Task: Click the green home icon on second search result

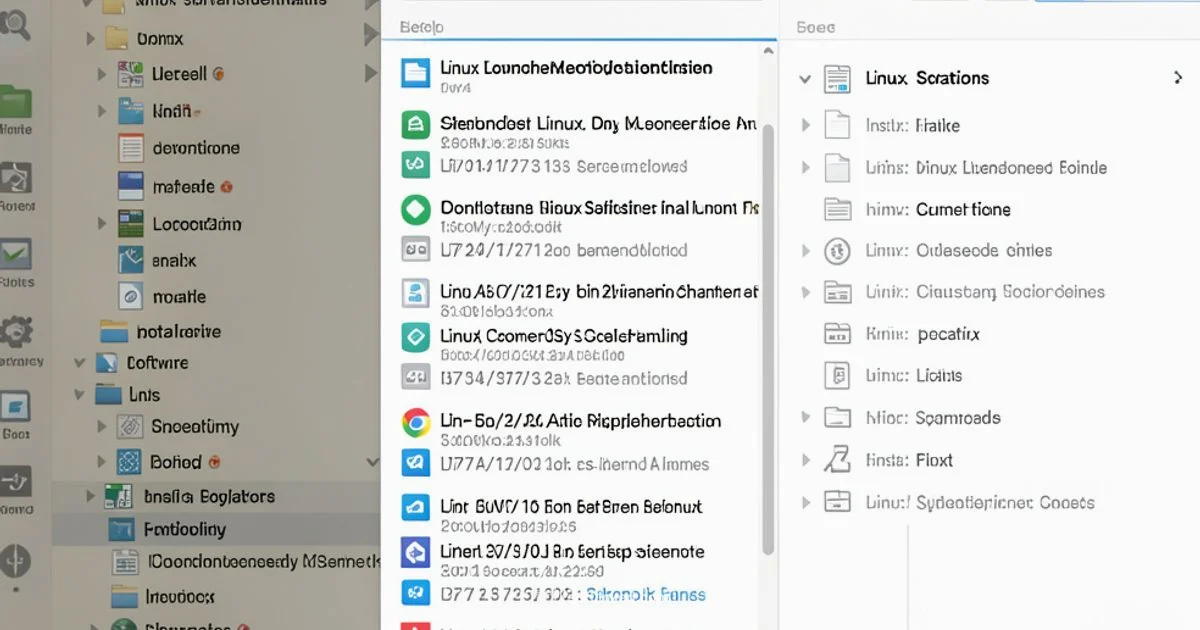Action: (416, 123)
